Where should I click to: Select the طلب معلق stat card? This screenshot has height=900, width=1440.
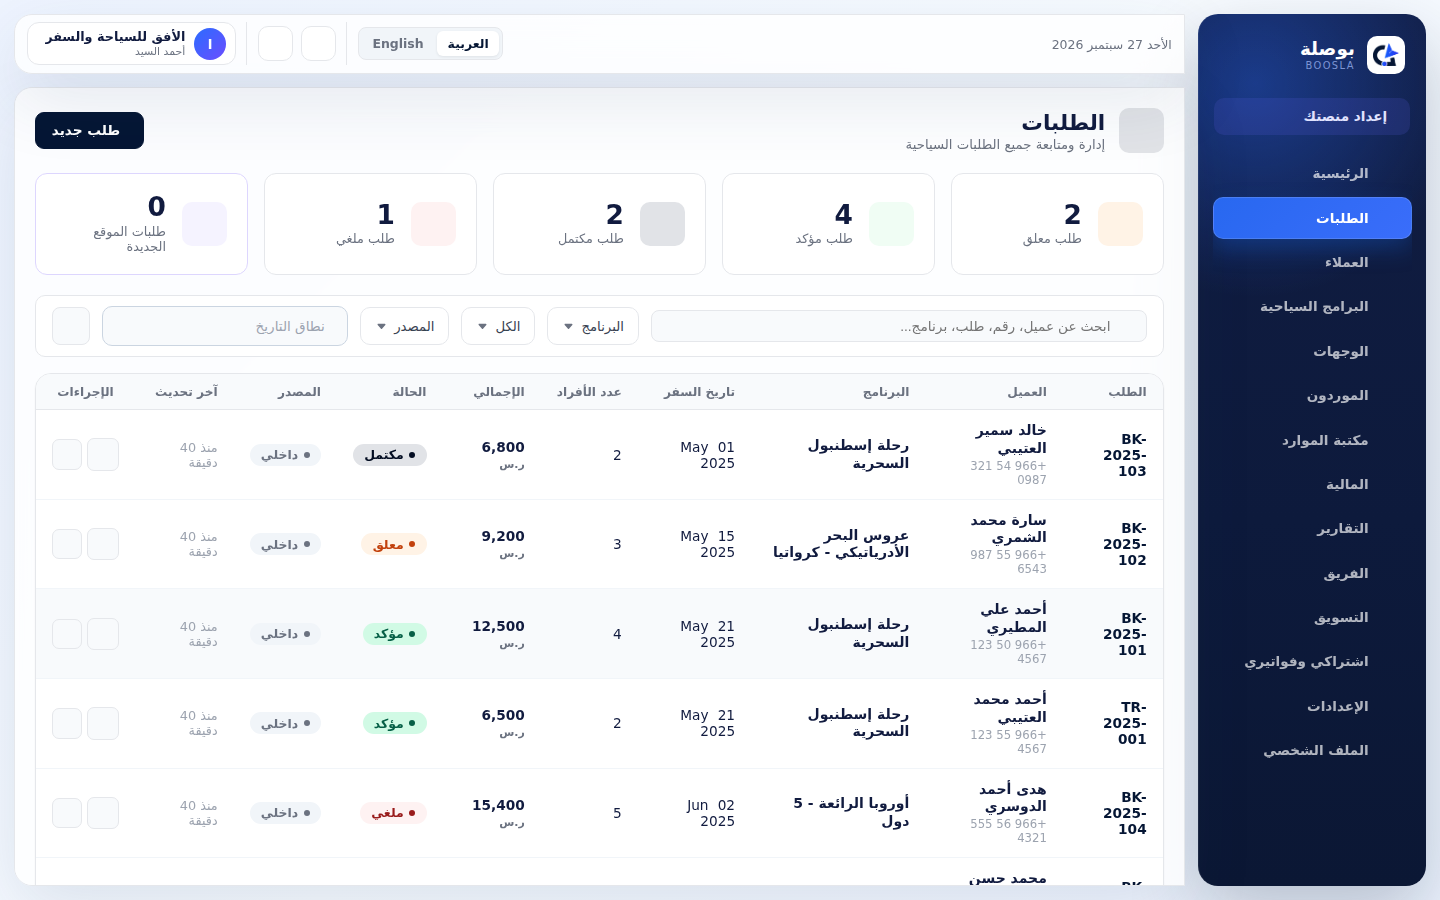[x=1057, y=224]
